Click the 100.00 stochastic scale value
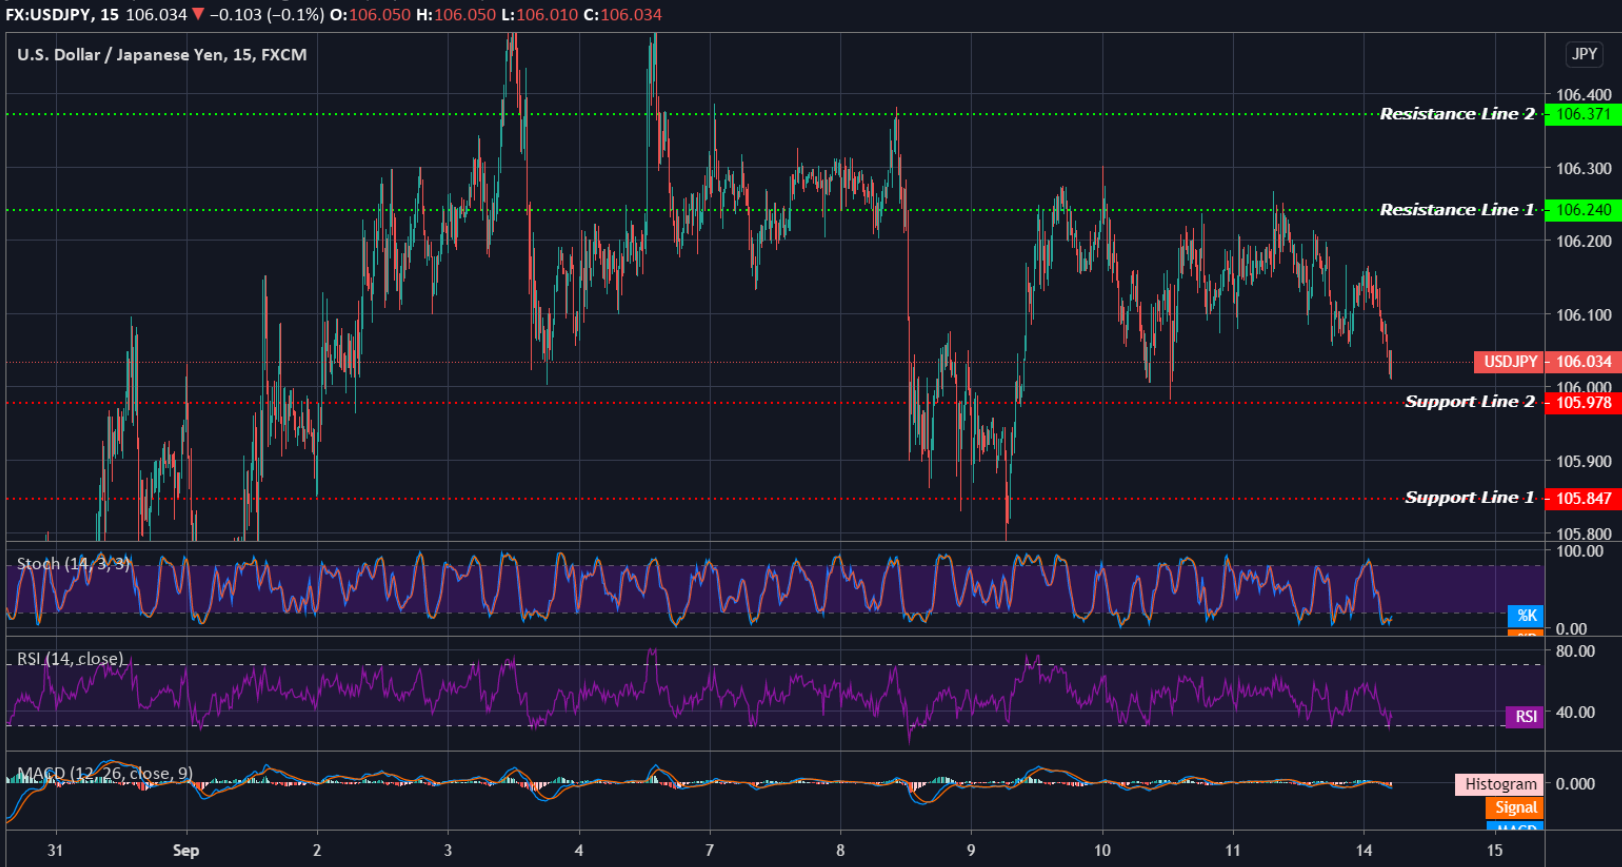Screen dimensions: 1622x867 pyautogui.click(x=1580, y=551)
